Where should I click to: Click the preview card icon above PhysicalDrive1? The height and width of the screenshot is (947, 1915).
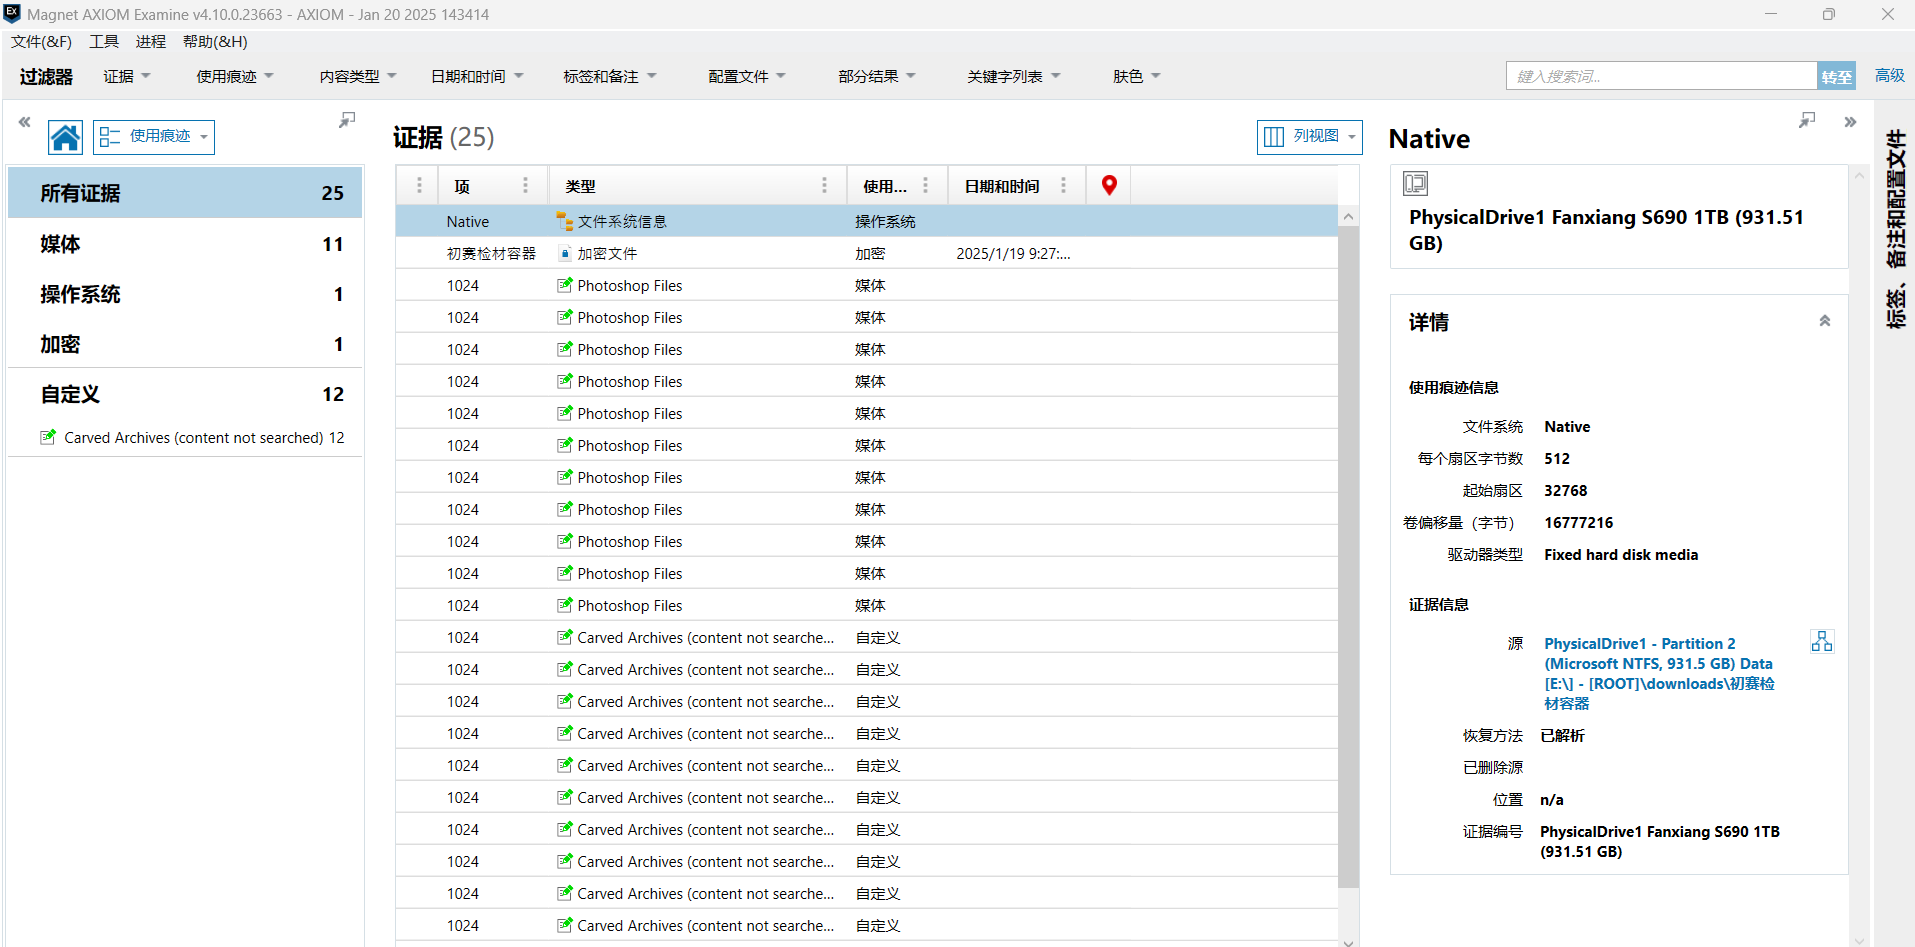tap(1415, 183)
